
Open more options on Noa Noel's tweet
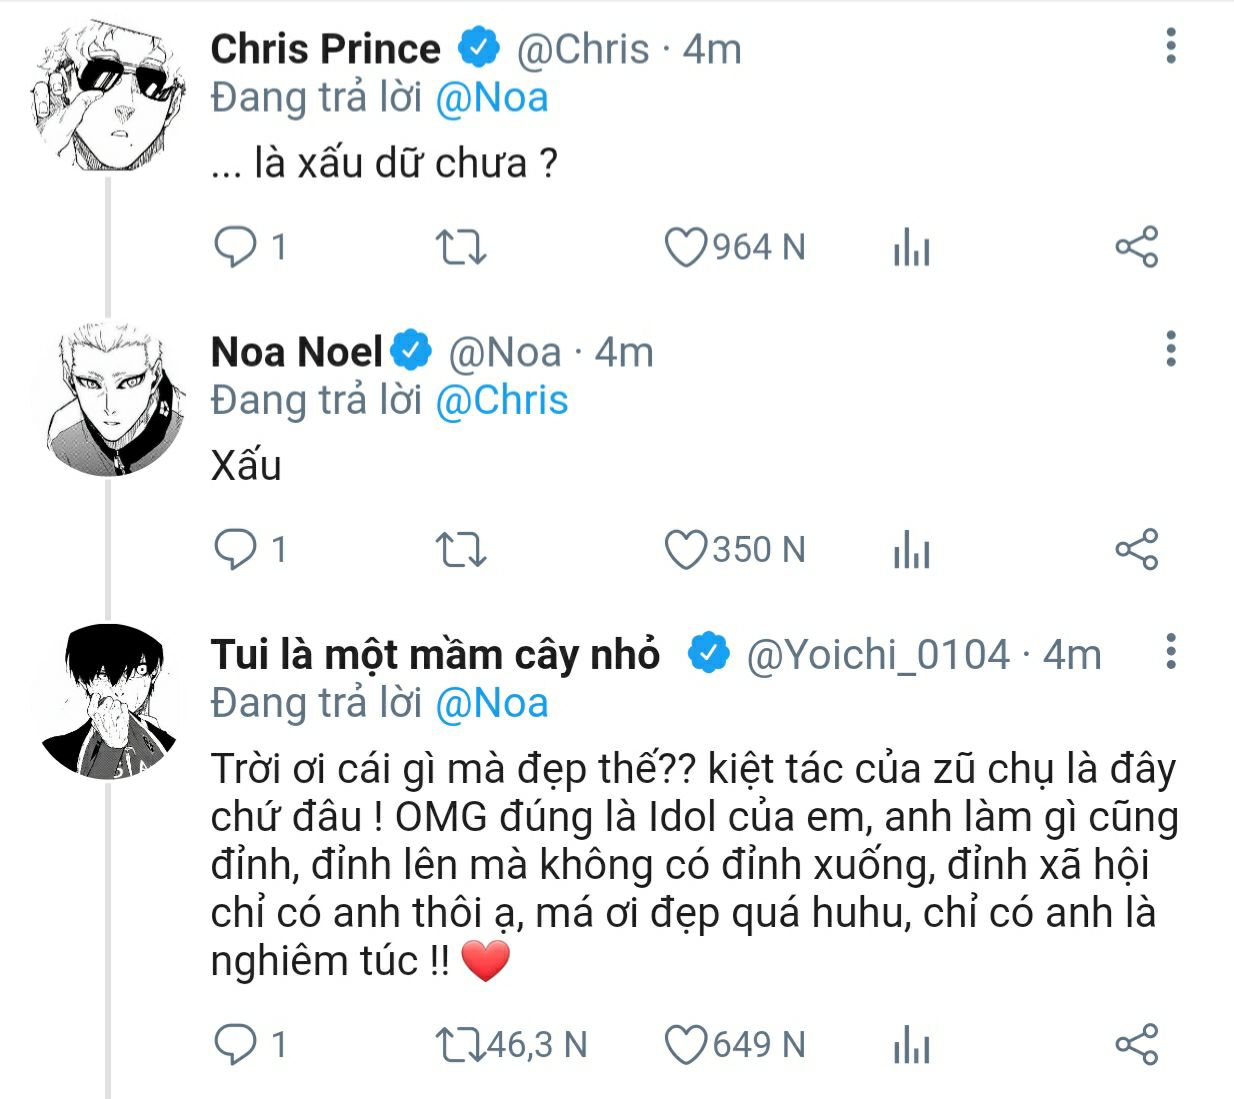coord(1171,349)
